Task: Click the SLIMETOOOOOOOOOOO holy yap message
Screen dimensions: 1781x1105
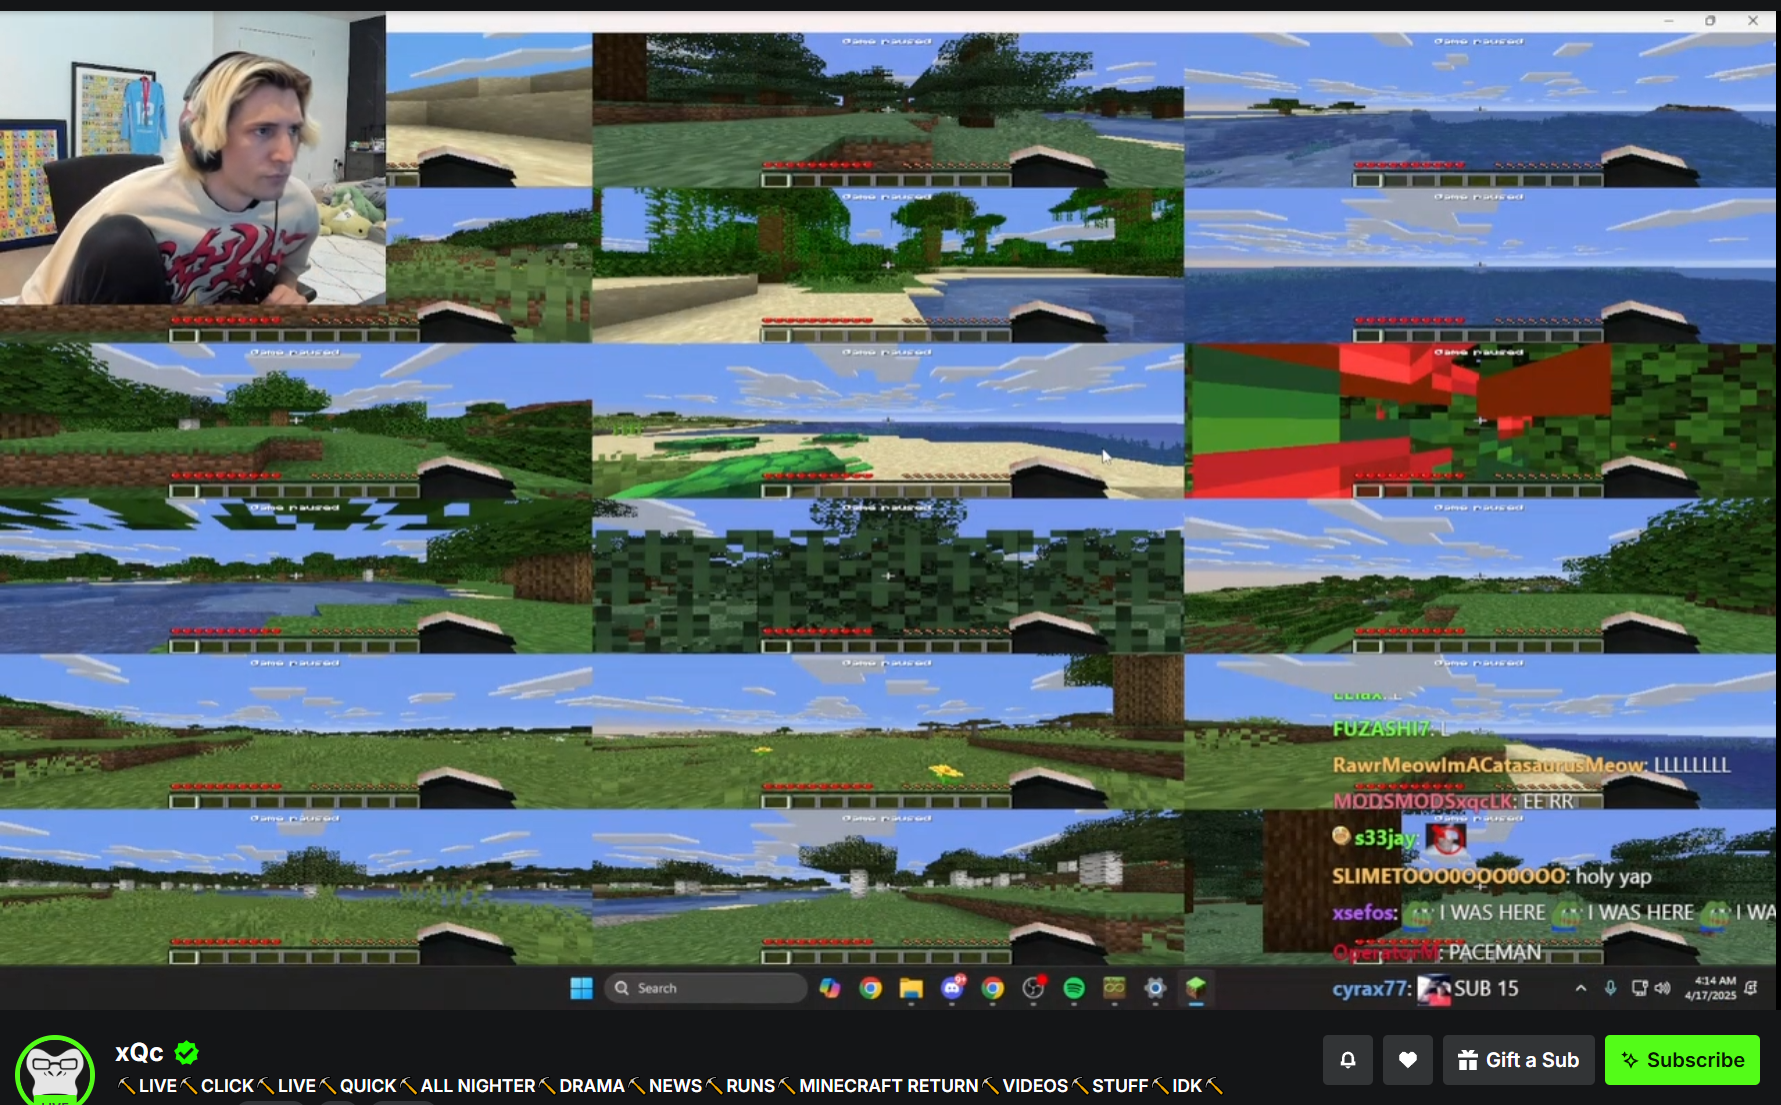Action: pos(1492,876)
